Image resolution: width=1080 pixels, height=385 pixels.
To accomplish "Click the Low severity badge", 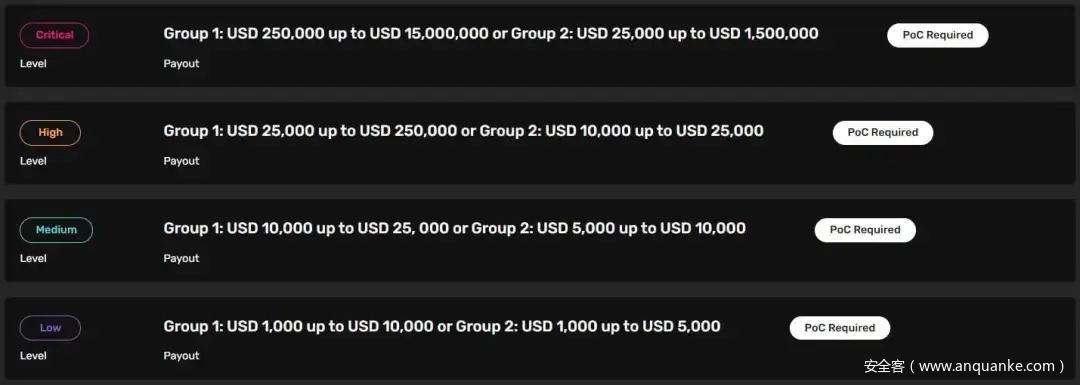I will pos(50,328).
